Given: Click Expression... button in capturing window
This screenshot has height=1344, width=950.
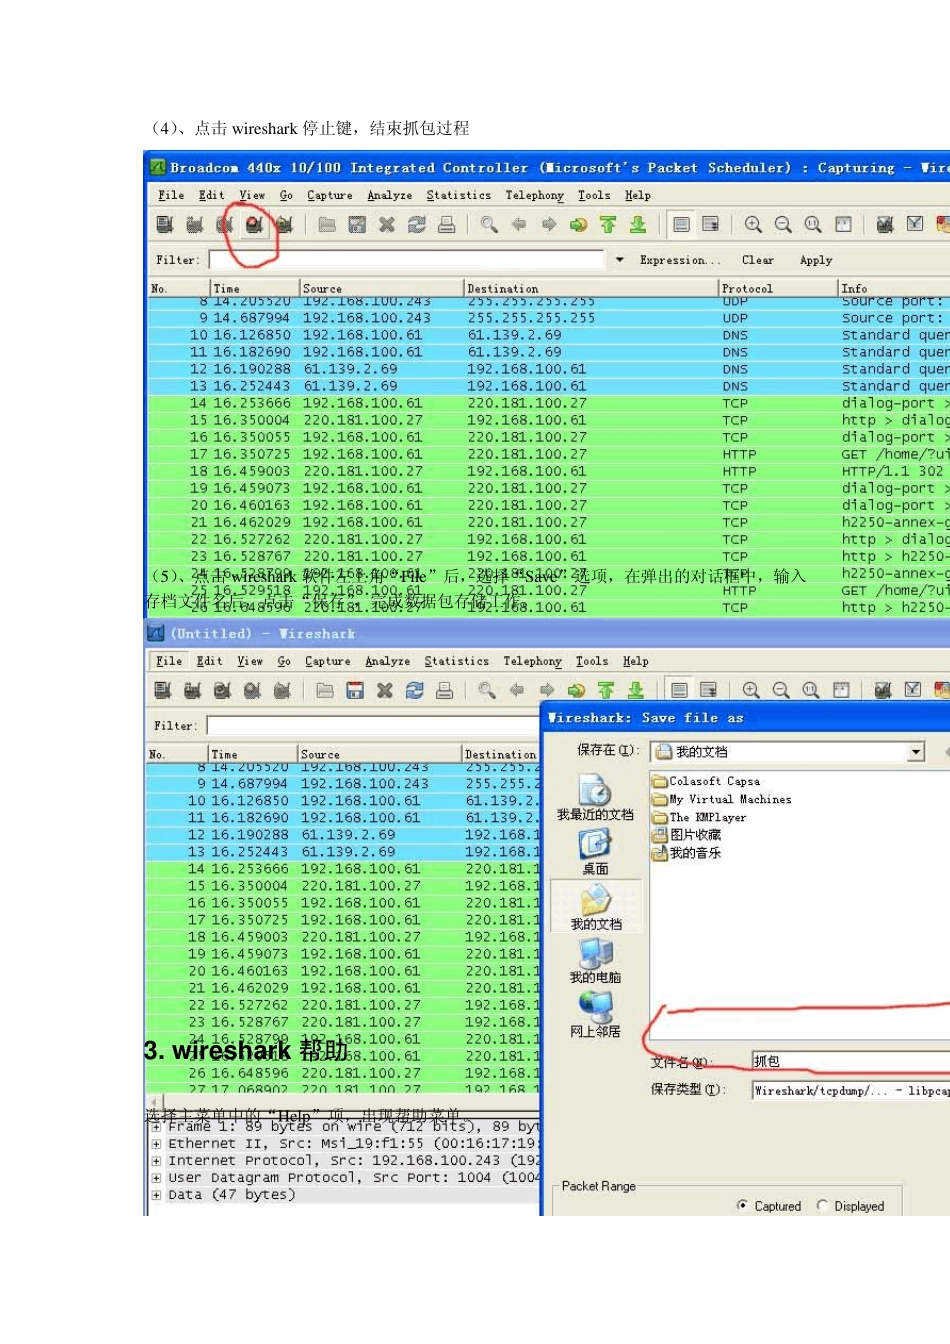Looking at the screenshot, I should pos(680,260).
